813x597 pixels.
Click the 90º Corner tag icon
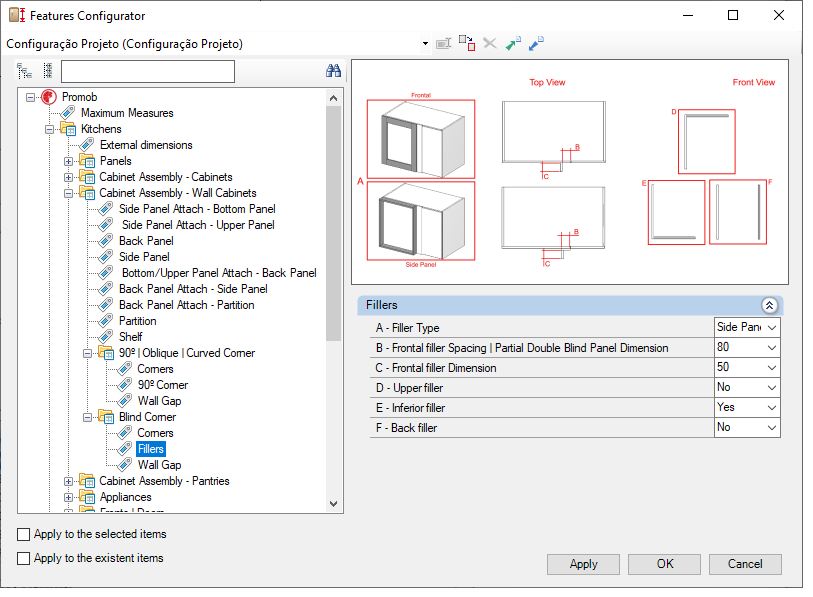tap(125, 385)
